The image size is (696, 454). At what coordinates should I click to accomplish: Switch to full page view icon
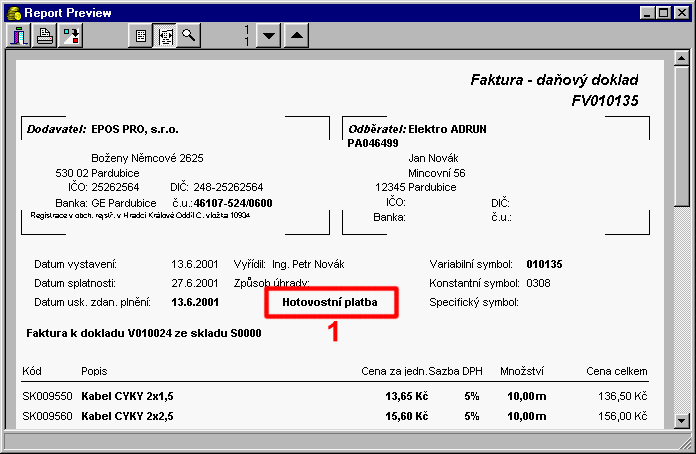pos(141,36)
